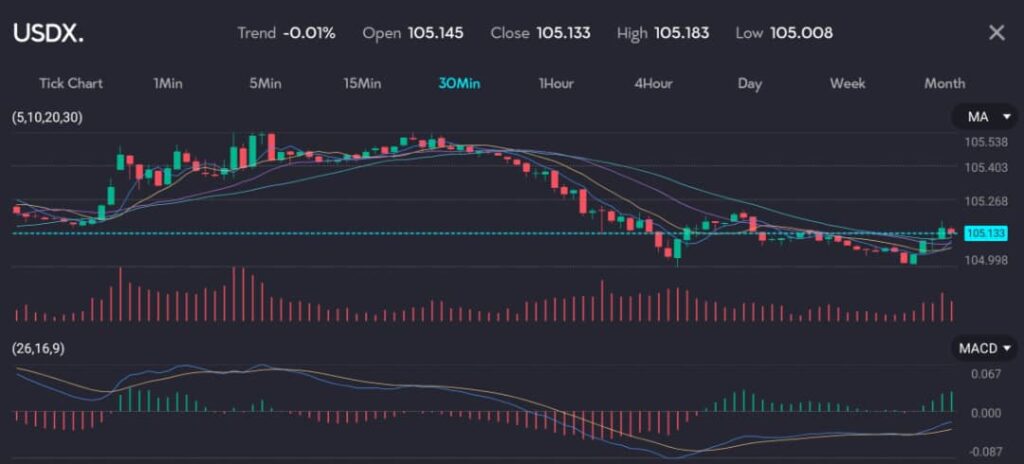Change timeframe to 4Hour
Image resolution: width=1024 pixels, height=464 pixels.
[653, 83]
